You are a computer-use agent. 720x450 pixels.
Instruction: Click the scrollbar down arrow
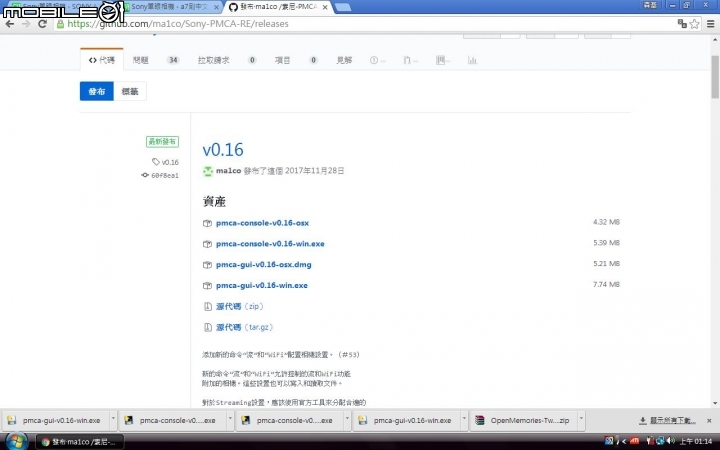tap(715, 403)
